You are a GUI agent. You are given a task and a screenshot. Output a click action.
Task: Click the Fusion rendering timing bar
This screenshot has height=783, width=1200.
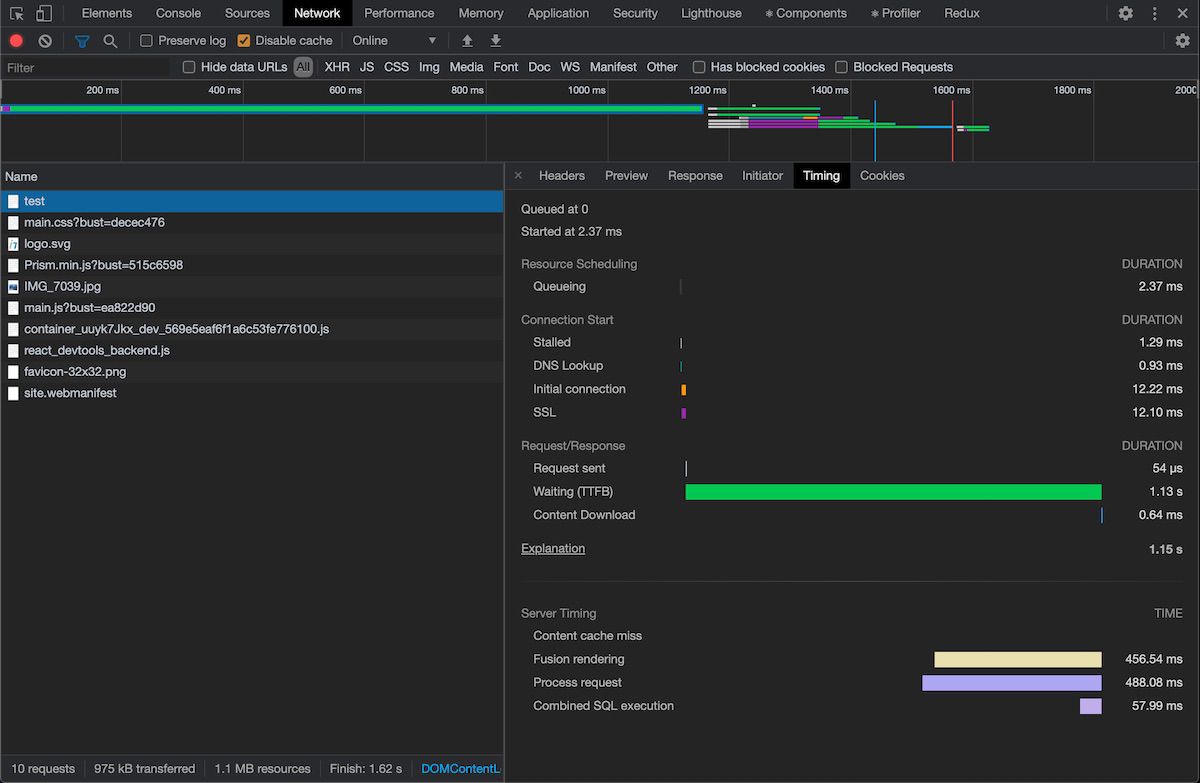click(1018, 660)
